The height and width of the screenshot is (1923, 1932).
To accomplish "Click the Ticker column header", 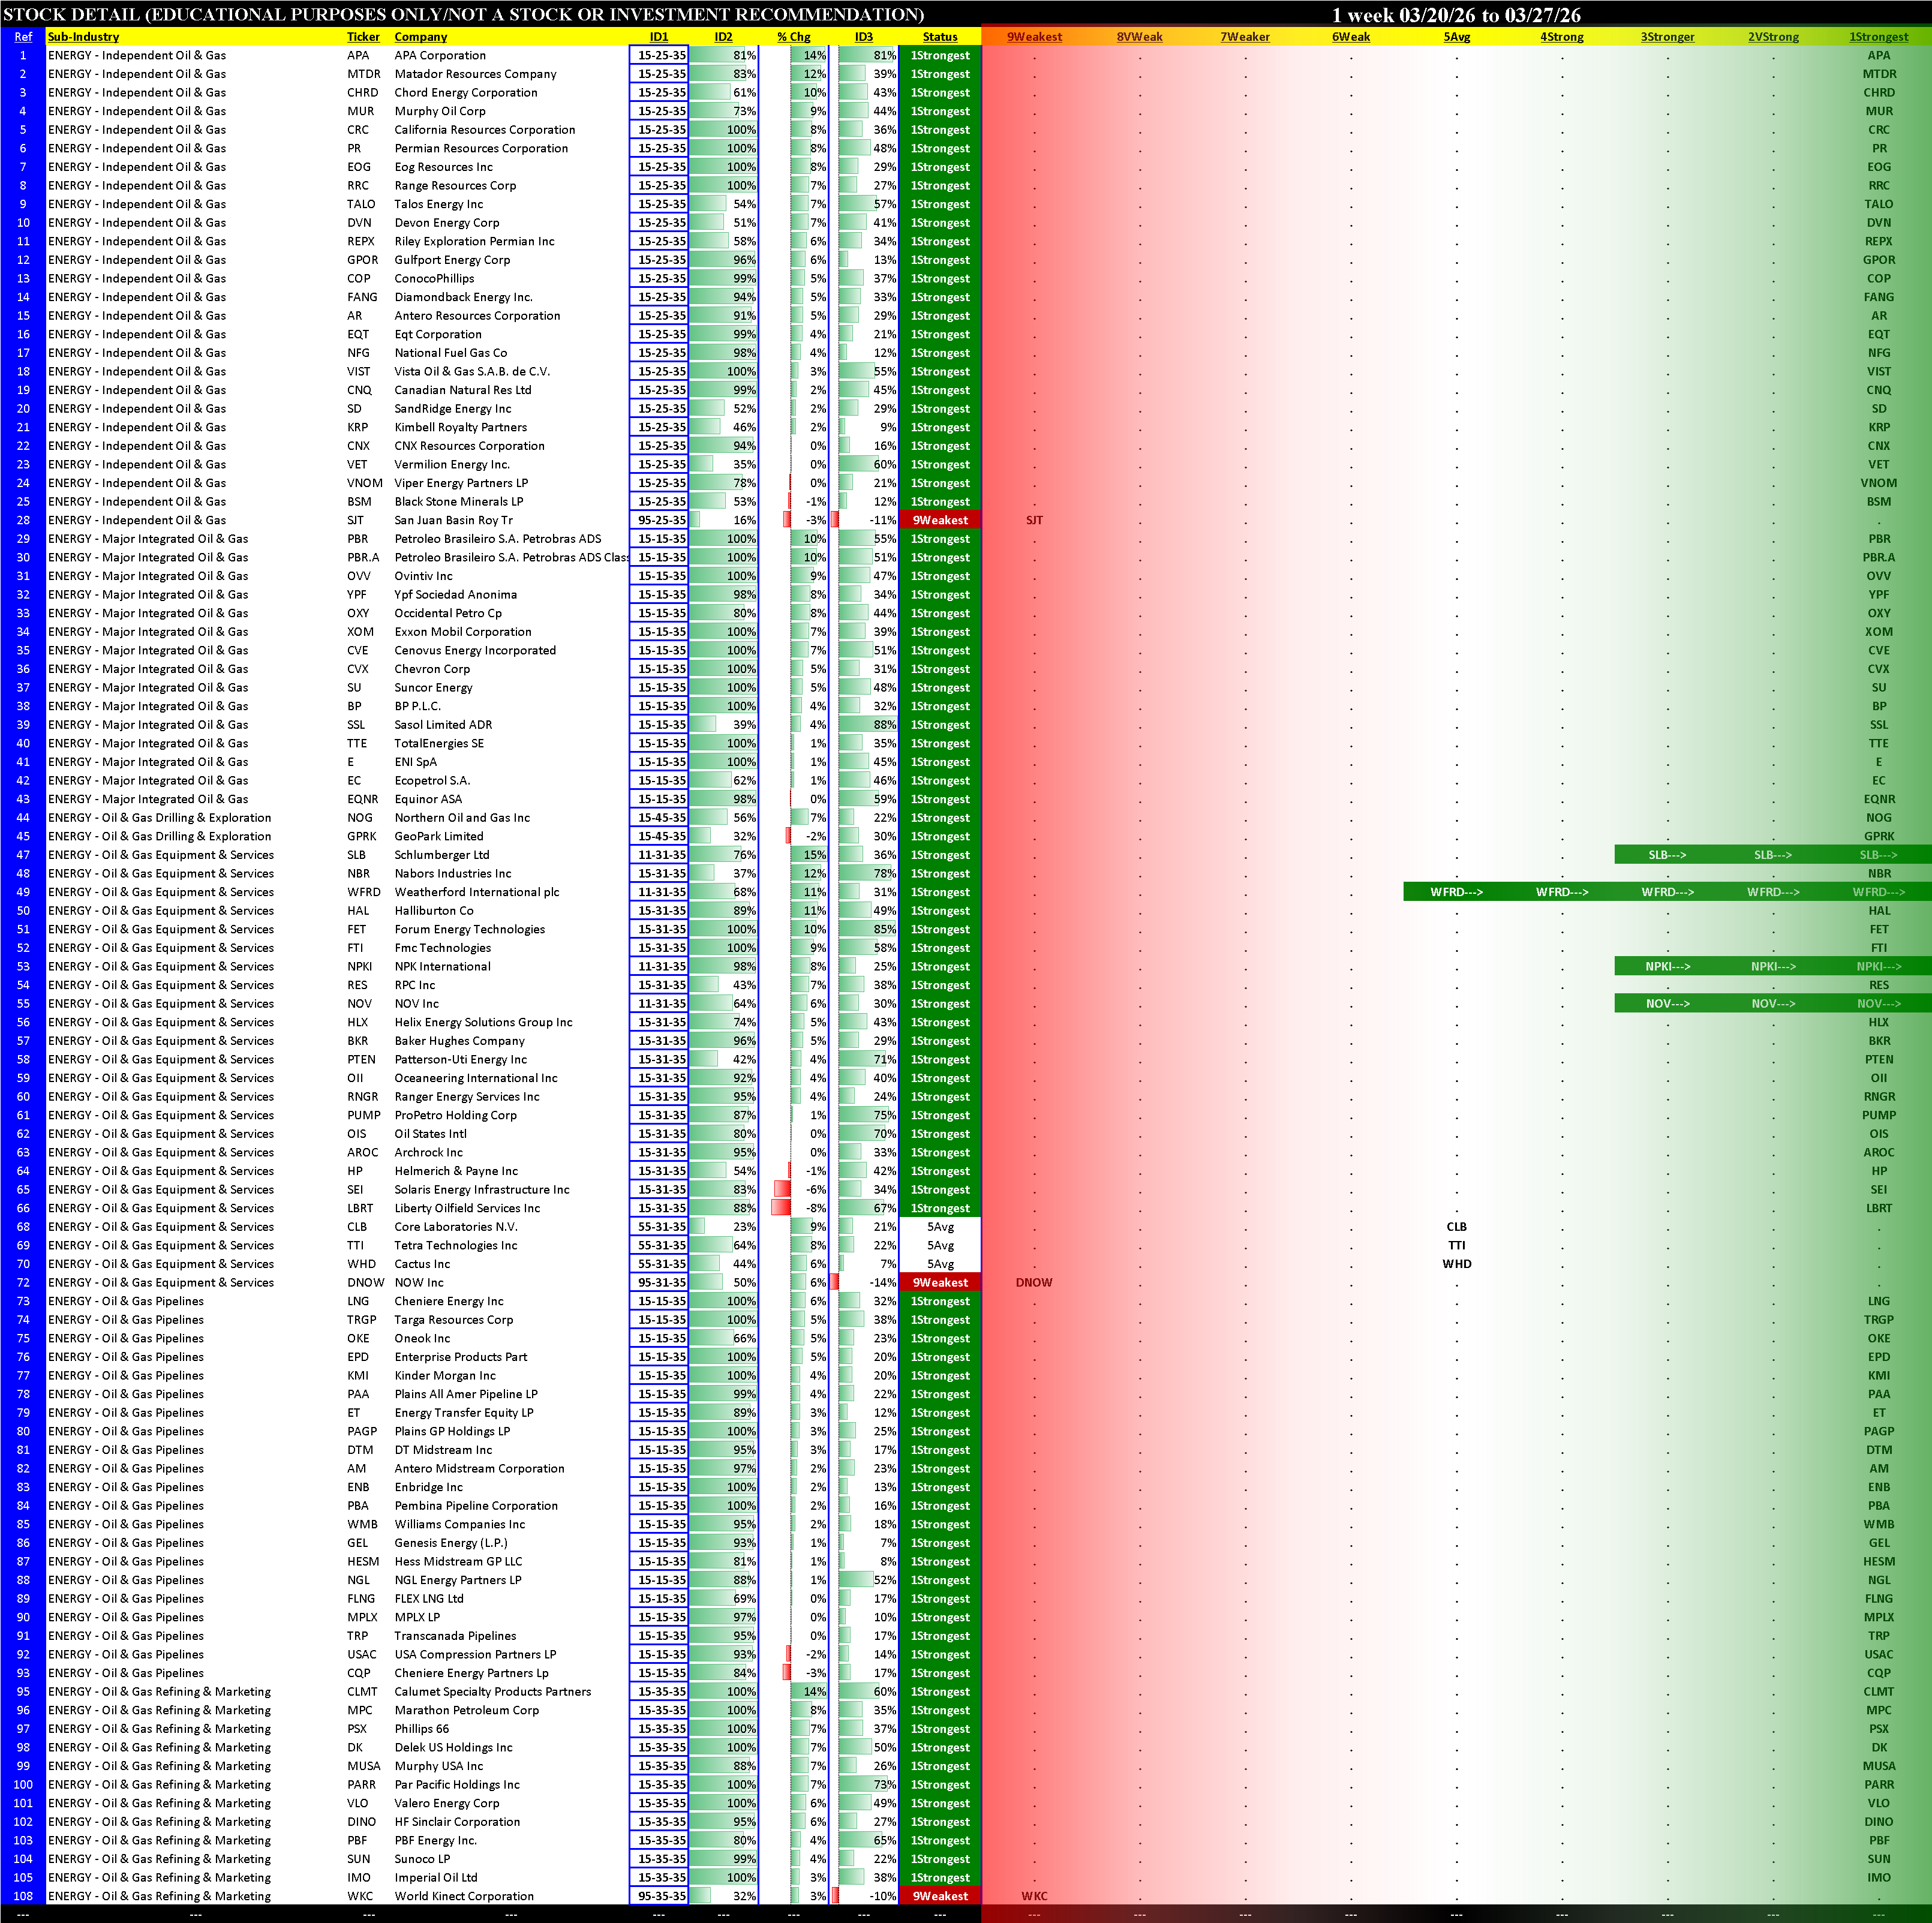I will coord(363,37).
